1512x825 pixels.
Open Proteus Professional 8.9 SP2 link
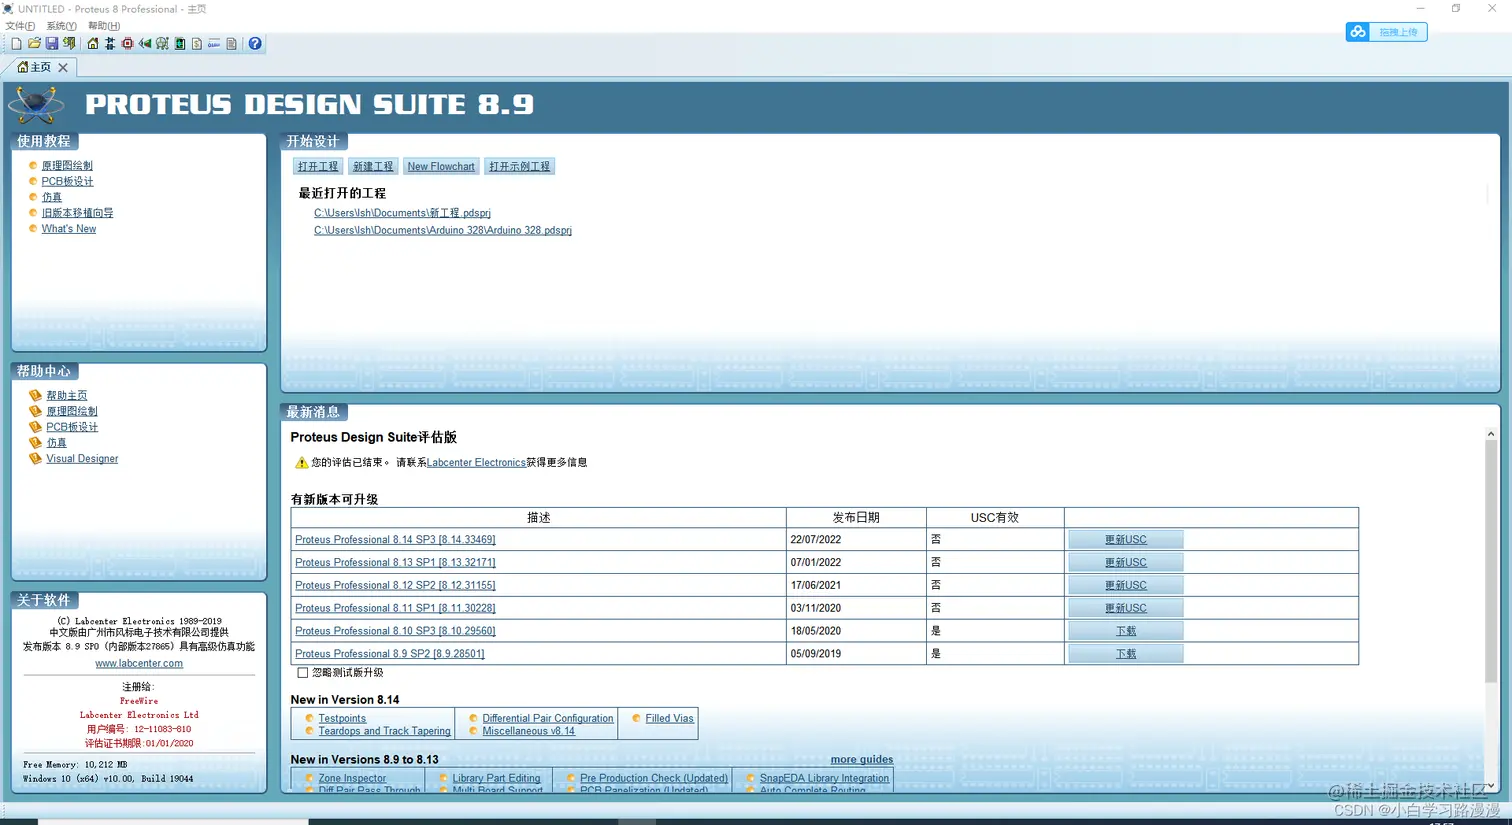coord(390,654)
